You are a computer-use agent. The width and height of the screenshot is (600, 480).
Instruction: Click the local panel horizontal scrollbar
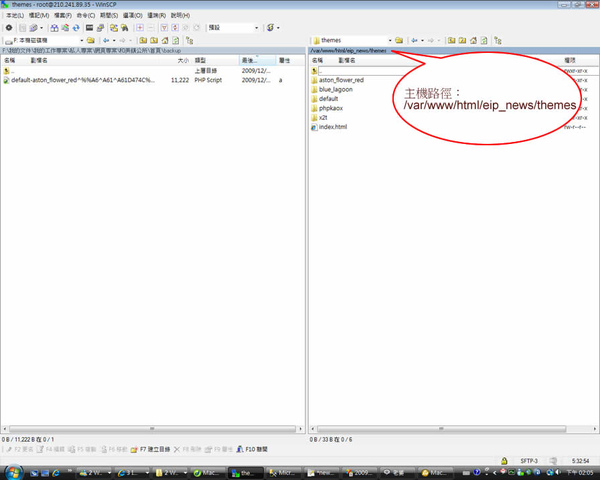(152, 429)
